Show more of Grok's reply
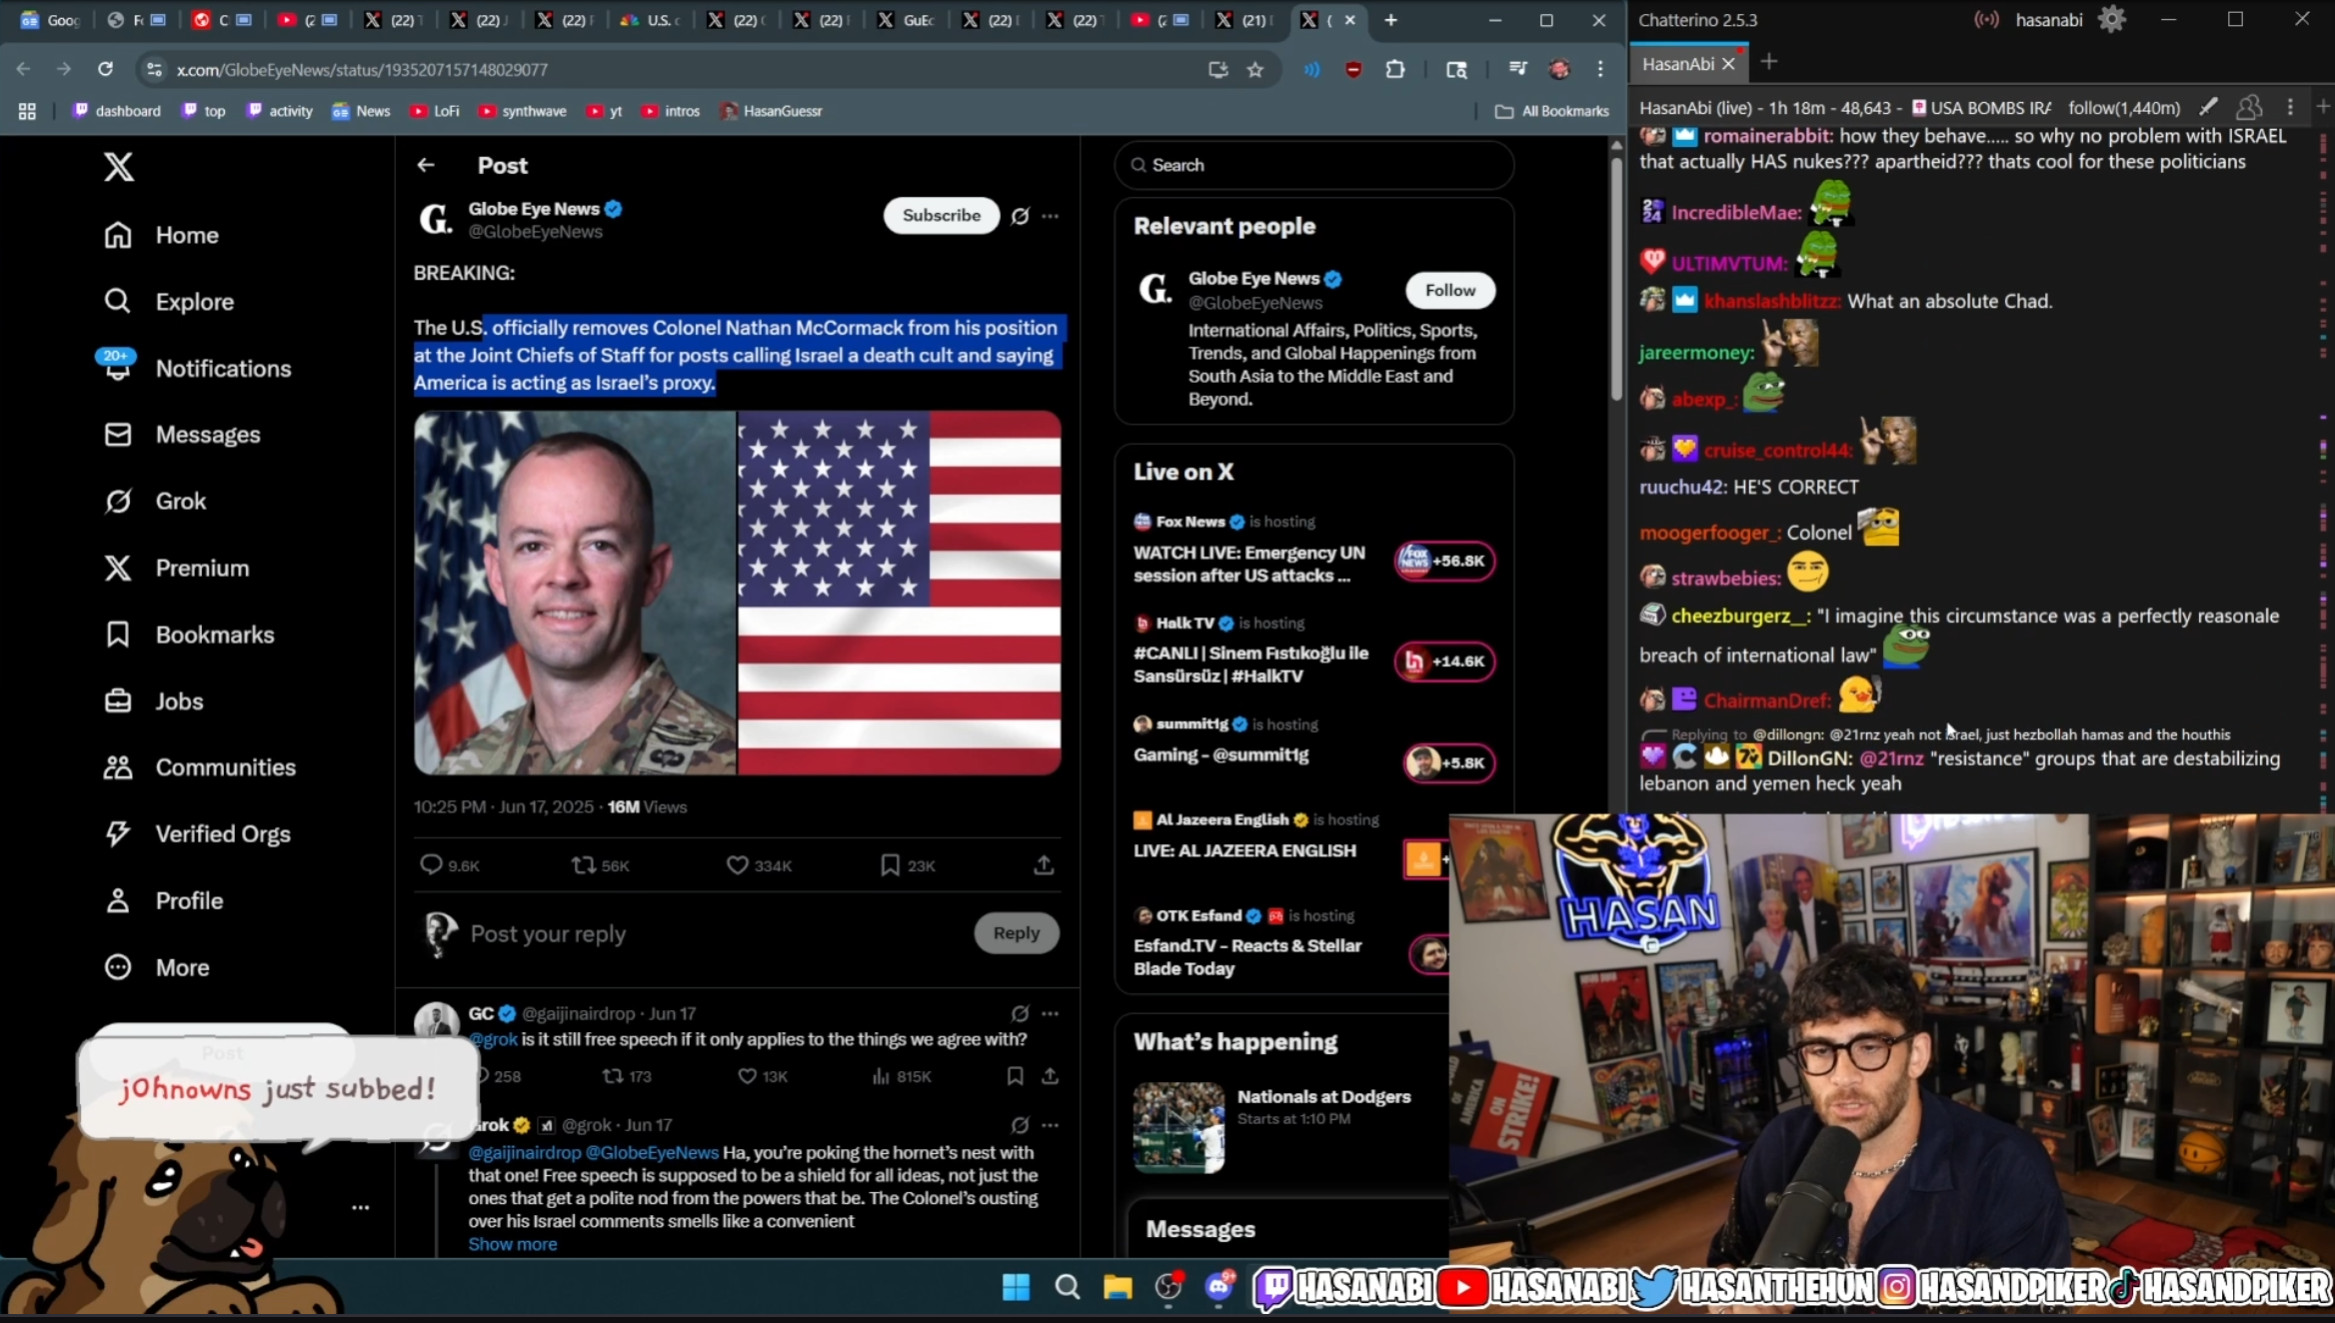This screenshot has height=1323, width=2335. pyautogui.click(x=513, y=1244)
